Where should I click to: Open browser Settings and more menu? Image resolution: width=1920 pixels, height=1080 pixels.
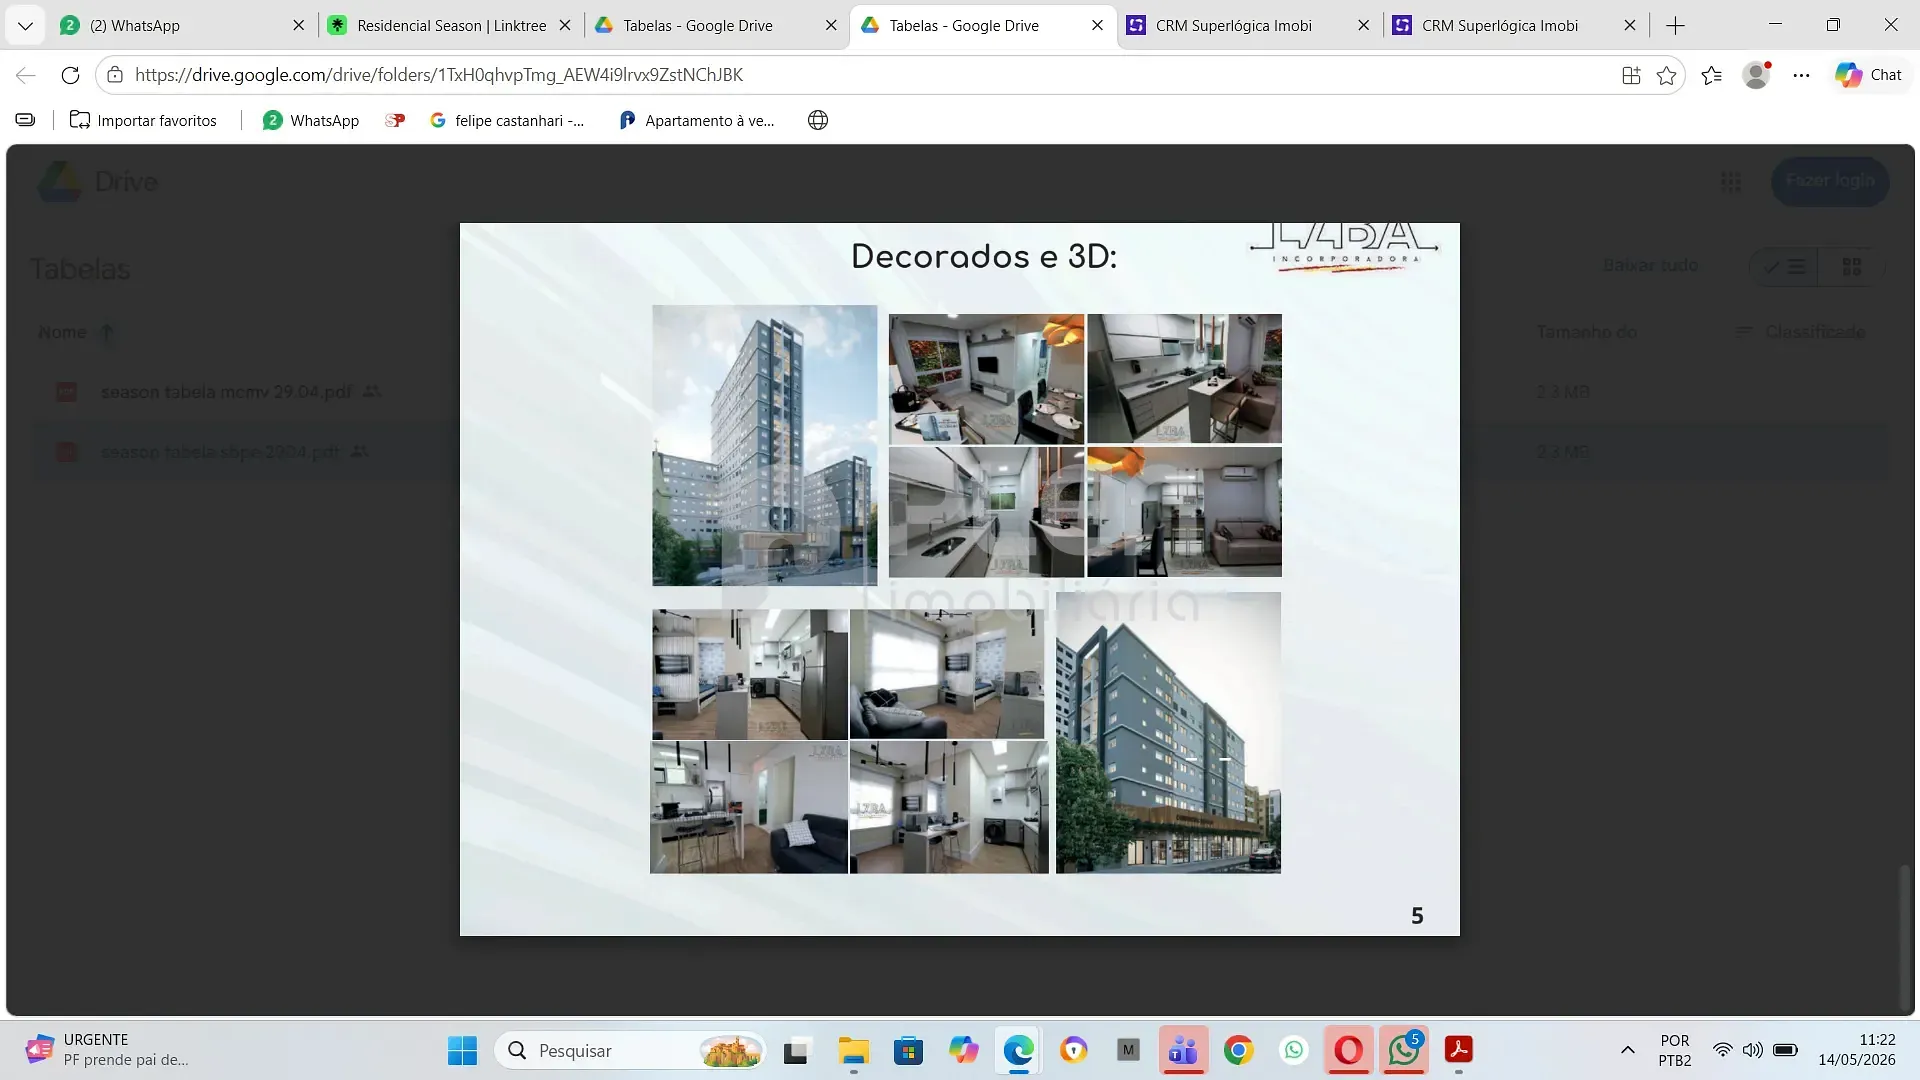click(1801, 75)
